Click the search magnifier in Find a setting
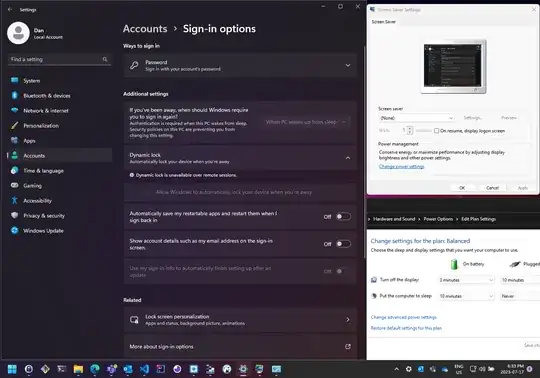The height and width of the screenshot is (378, 540). point(105,59)
